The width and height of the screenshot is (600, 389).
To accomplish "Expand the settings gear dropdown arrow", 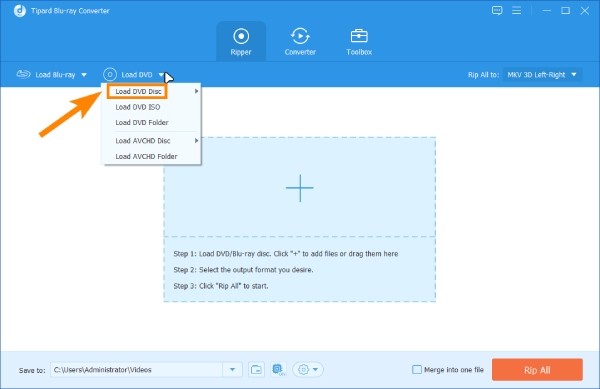I will coord(316,369).
